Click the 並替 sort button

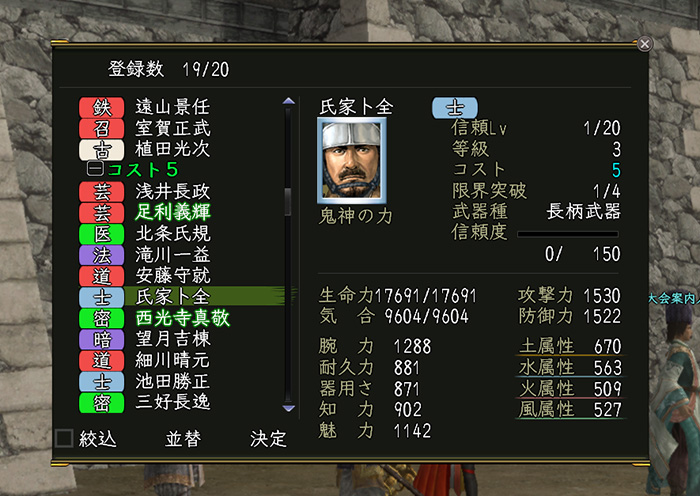click(183, 439)
